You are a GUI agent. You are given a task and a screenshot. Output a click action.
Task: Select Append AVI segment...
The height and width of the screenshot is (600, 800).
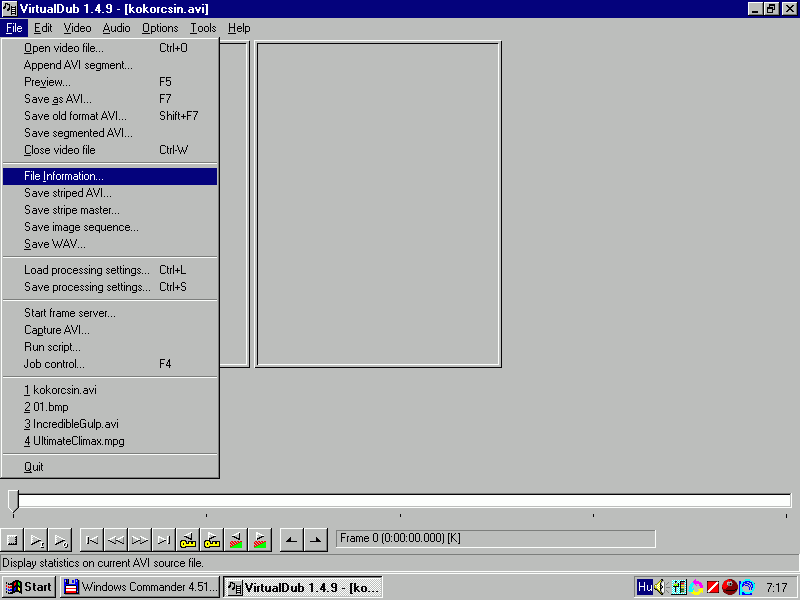click(110, 65)
